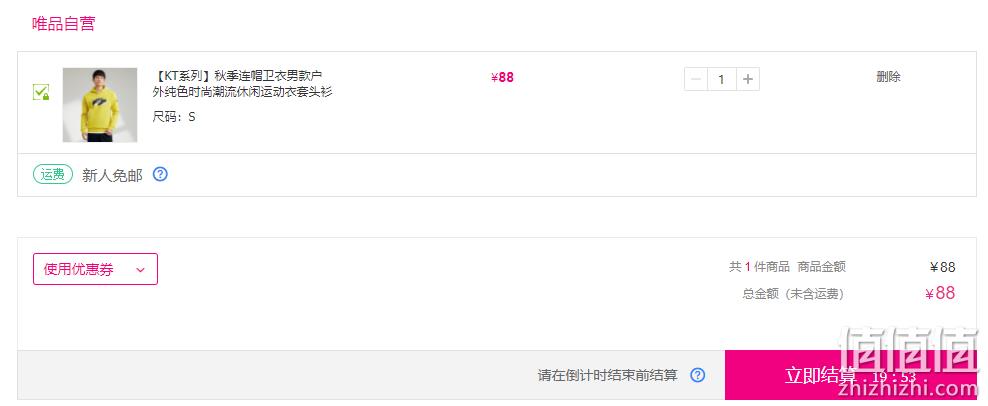Click the 共1件商品 商品金额 summary text
This screenshot has height=406, width=988.
787,267
